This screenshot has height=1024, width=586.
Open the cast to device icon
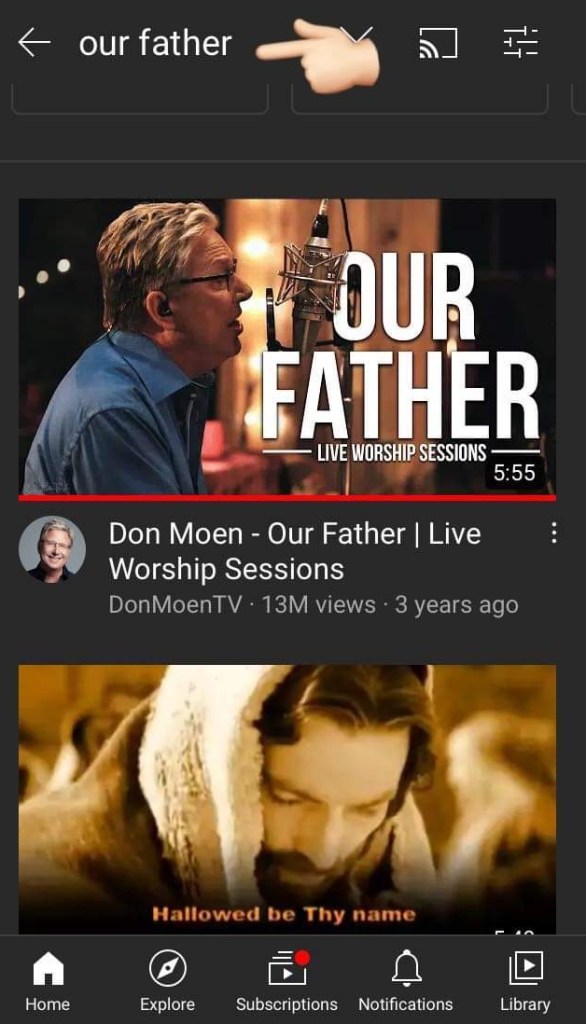click(438, 44)
